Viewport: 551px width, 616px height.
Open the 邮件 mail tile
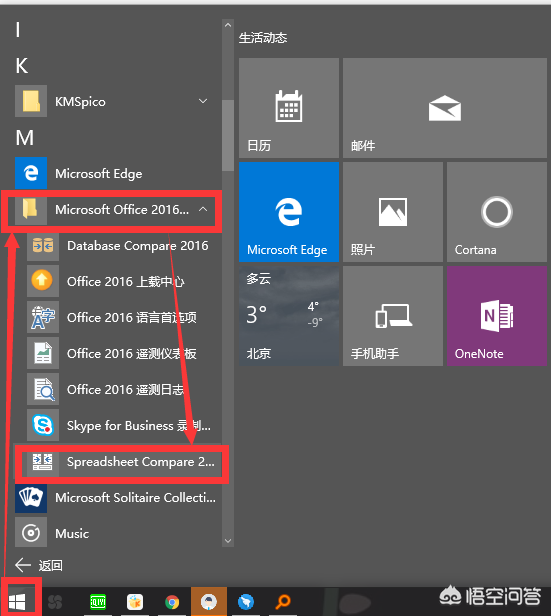445,108
